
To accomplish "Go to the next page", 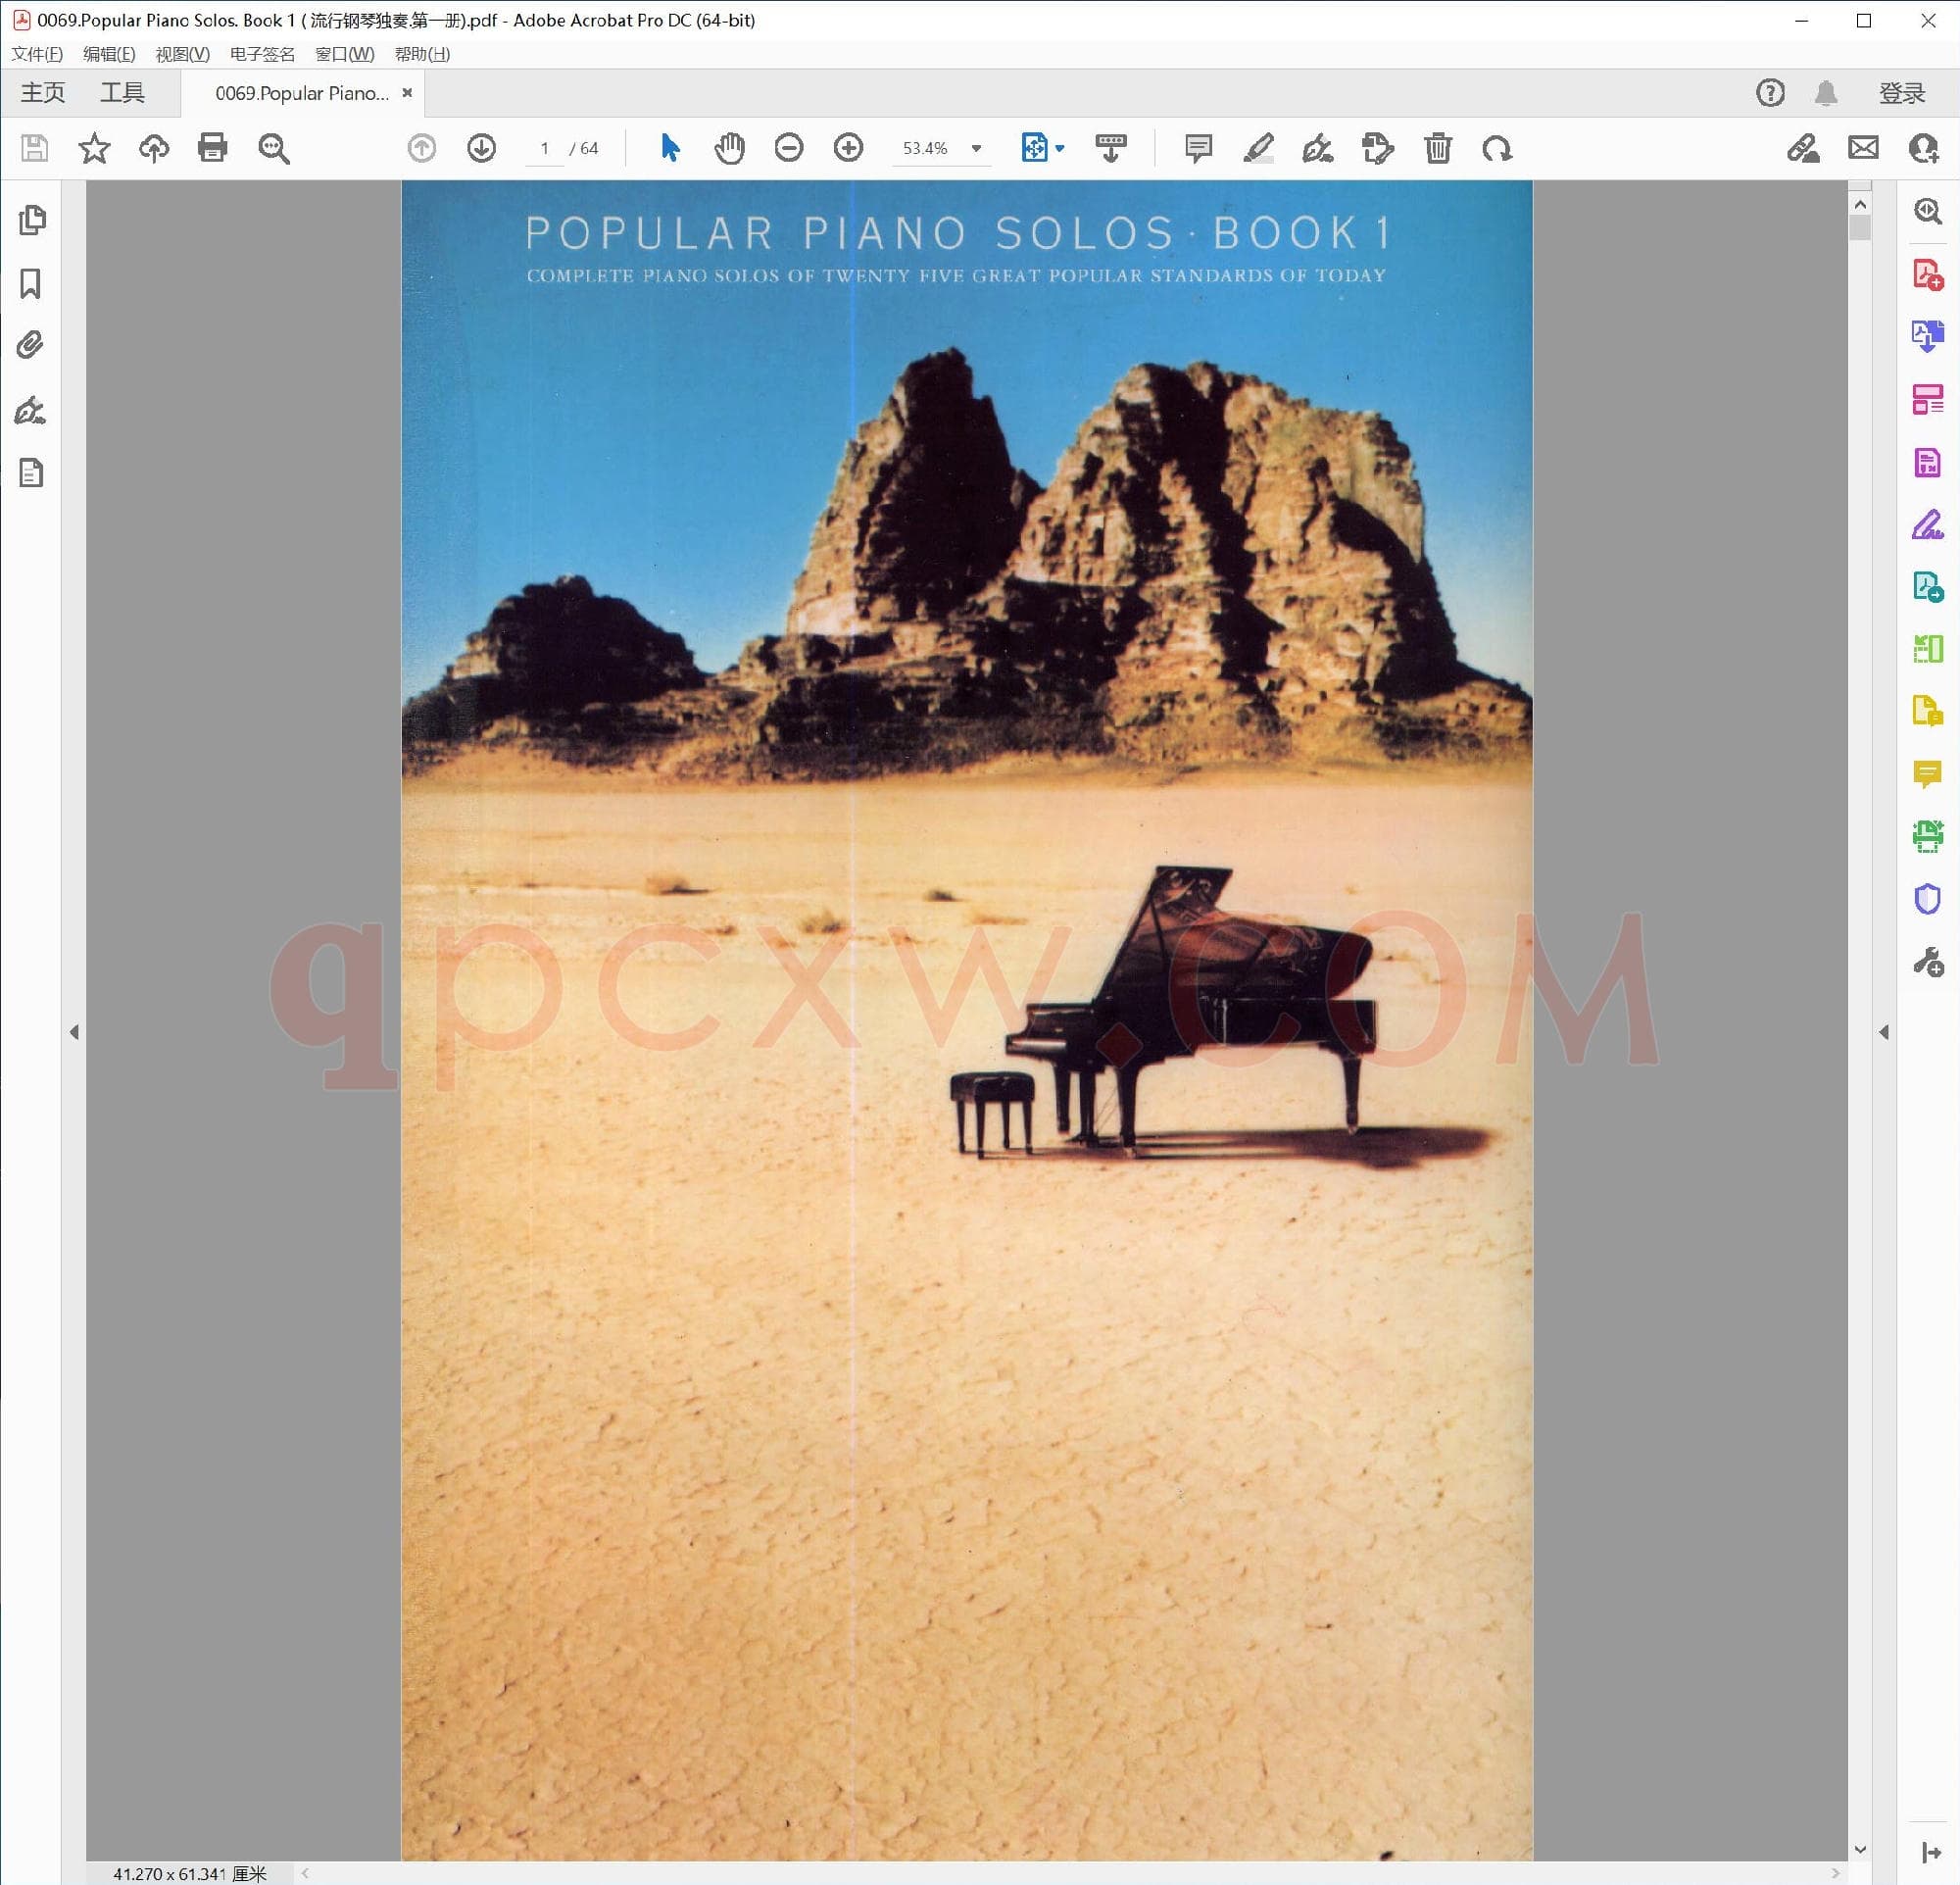I will [x=481, y=148].
